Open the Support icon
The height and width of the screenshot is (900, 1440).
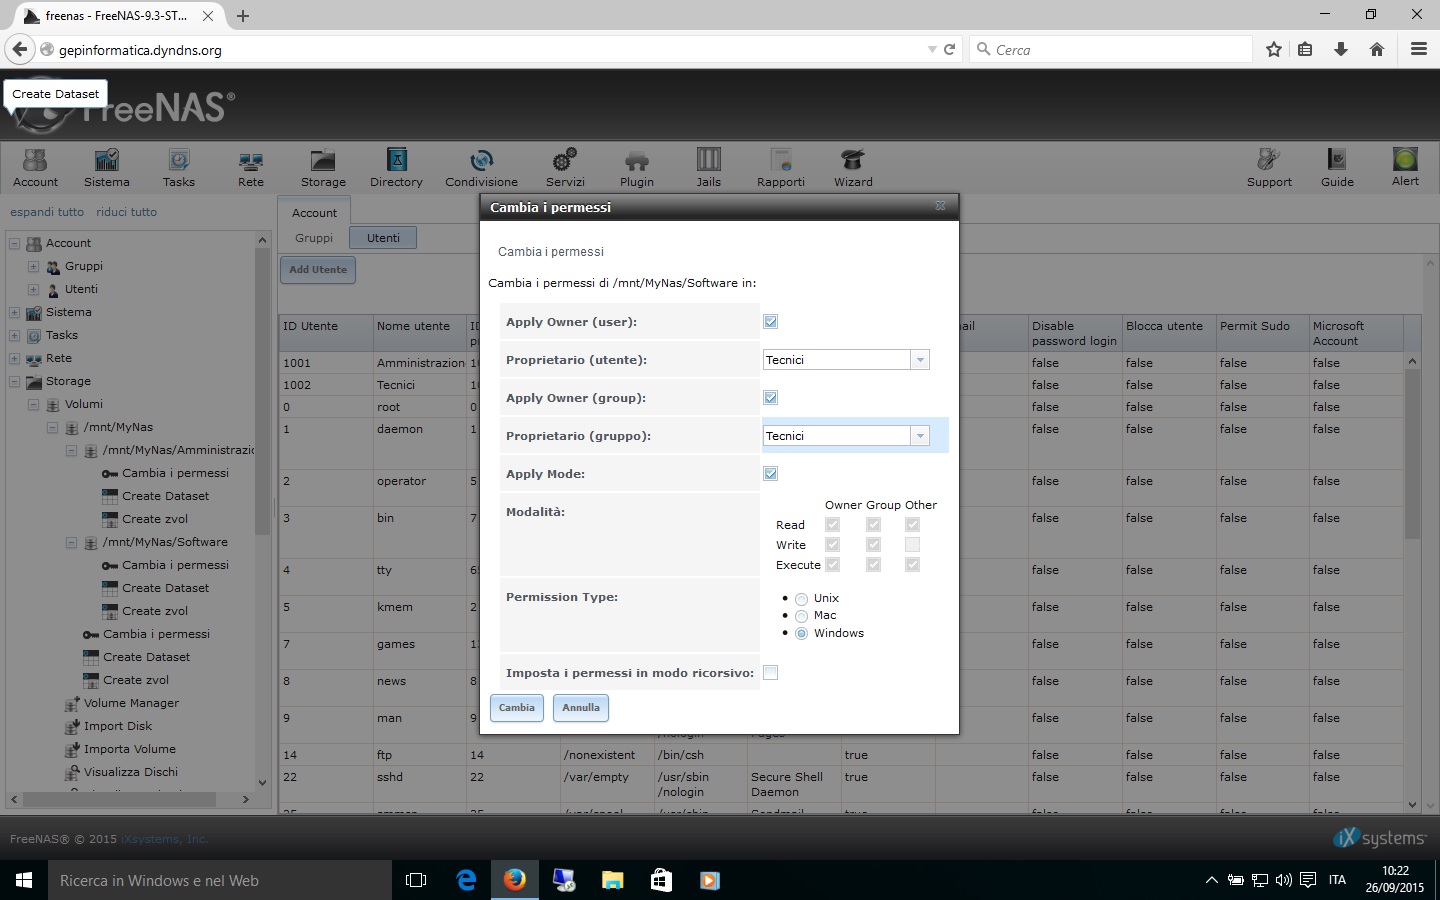click(1269, 167)
